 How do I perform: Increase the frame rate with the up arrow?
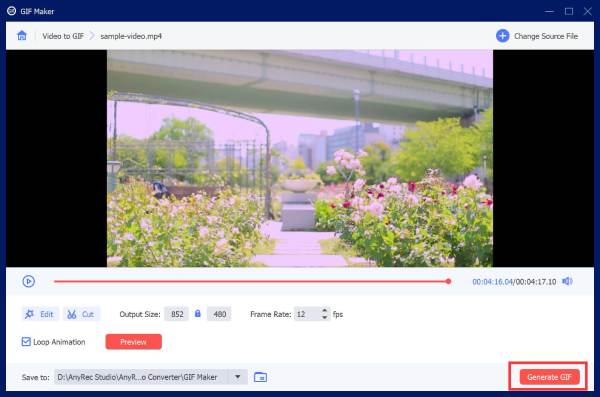tap(324, 311)
